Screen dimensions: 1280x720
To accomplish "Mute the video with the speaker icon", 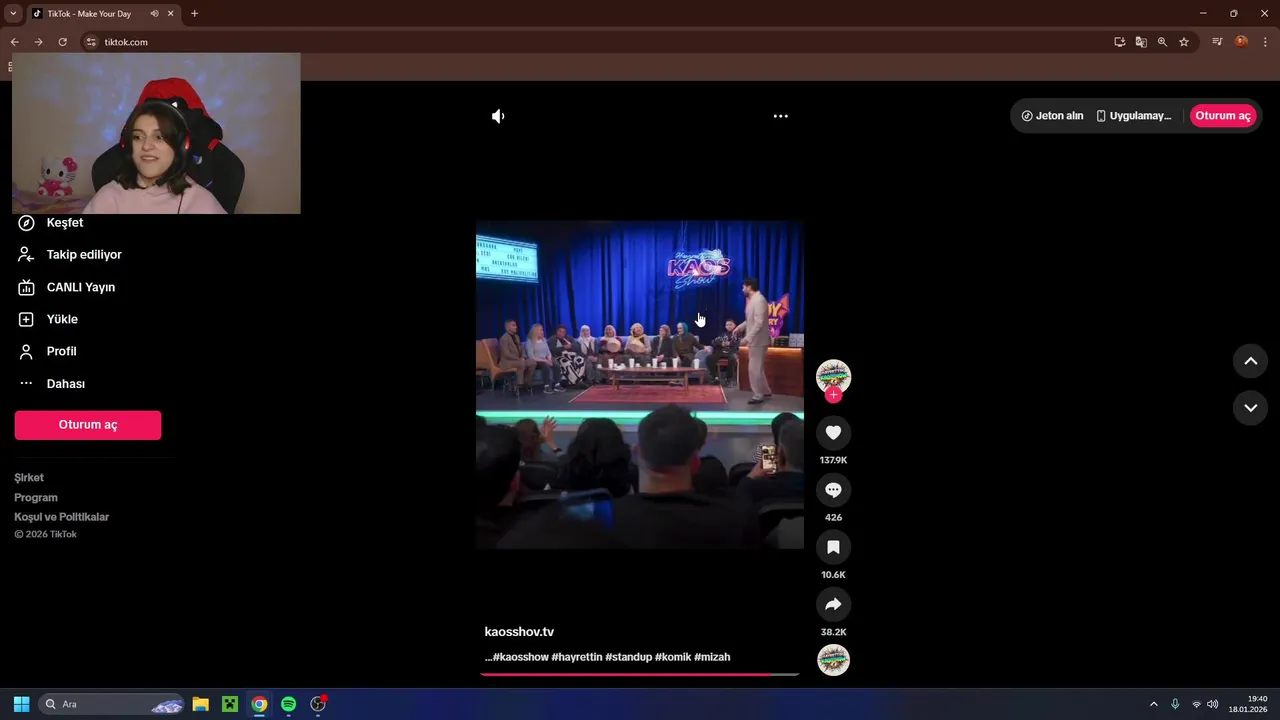I will pos(498,116).
